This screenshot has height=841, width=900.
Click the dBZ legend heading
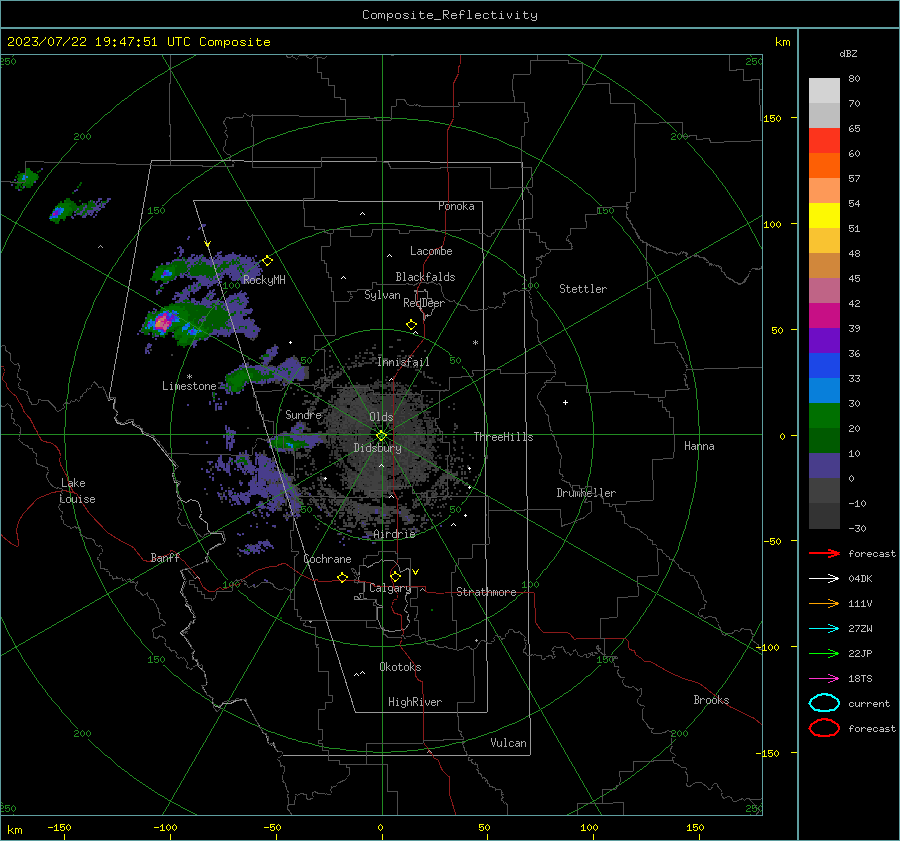click(848, 54)
